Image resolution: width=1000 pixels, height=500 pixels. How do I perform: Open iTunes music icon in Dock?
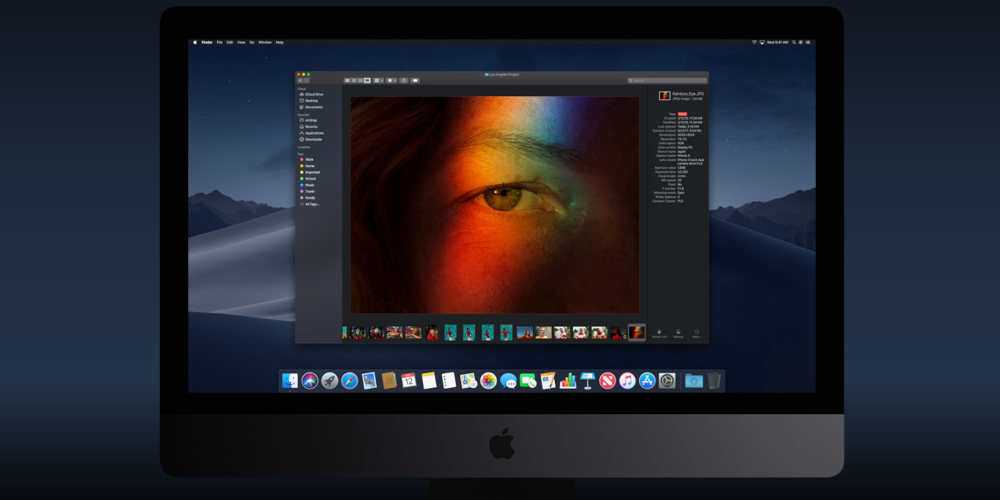[x=628, y=381]
